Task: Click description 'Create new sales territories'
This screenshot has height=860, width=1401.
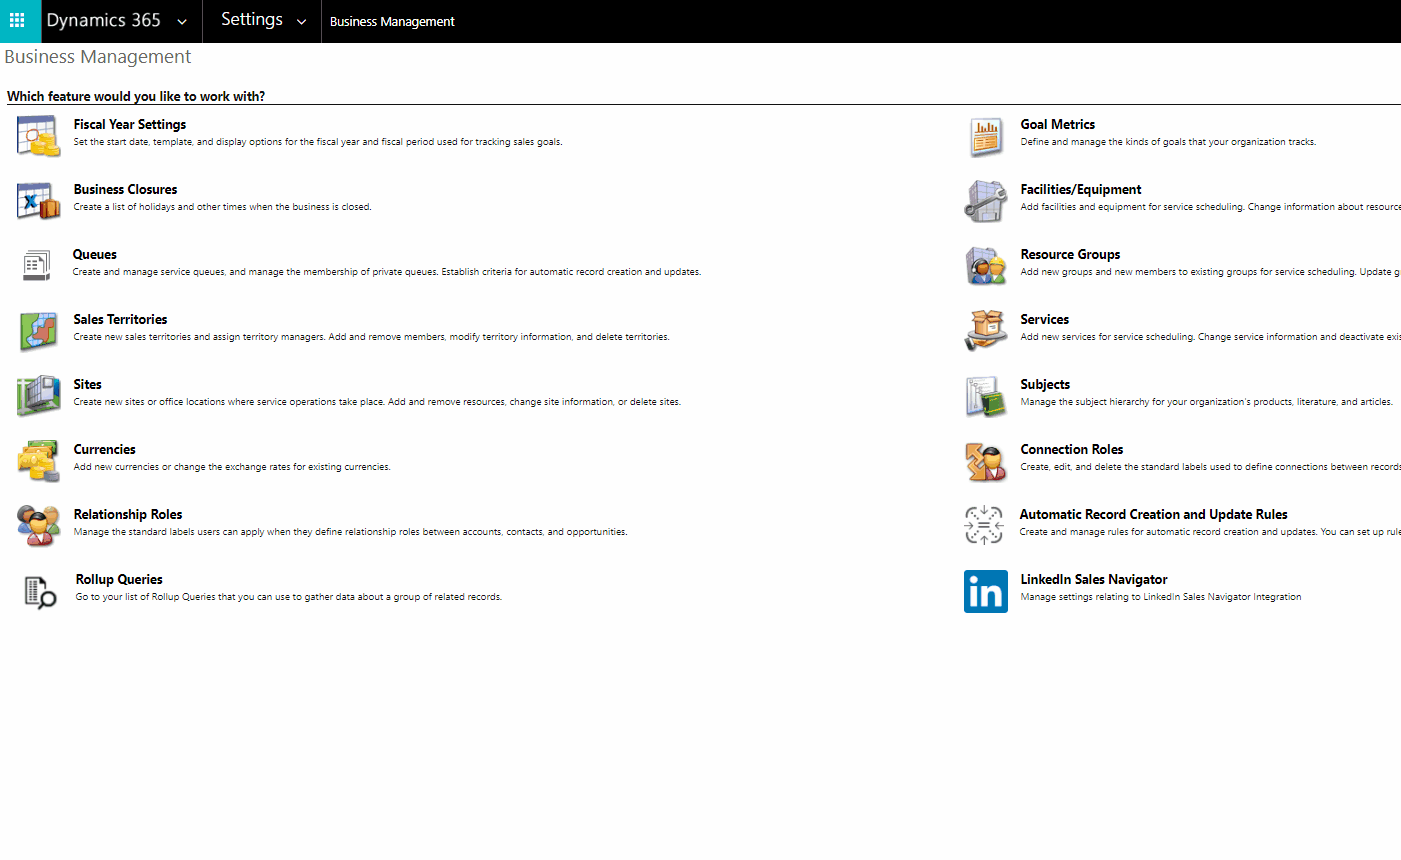Action: 371,337
